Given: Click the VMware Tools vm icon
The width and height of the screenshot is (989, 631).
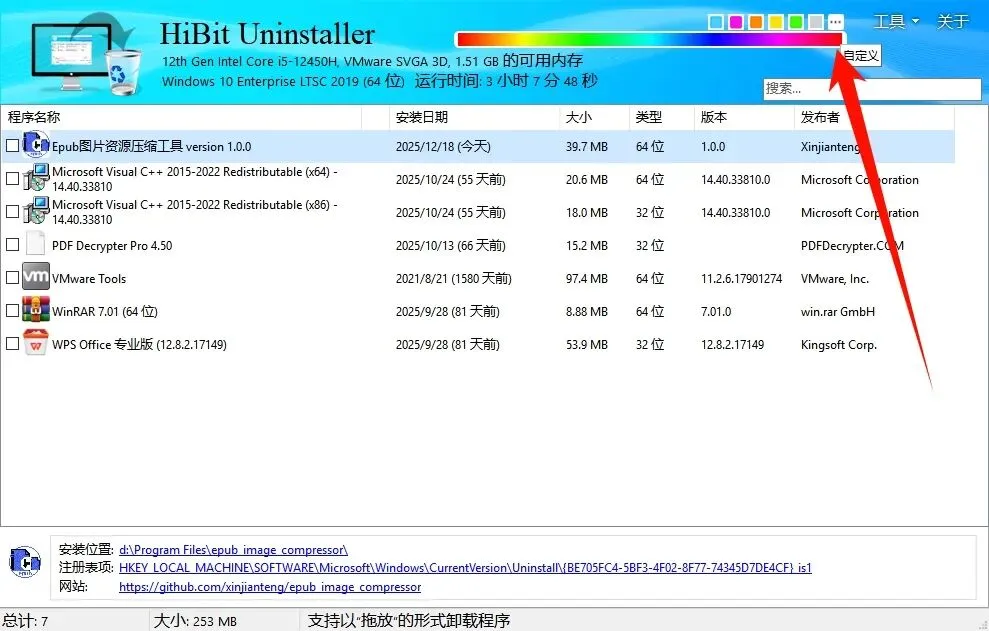Looking at the screenshot, I should click(x=36, y=277).
